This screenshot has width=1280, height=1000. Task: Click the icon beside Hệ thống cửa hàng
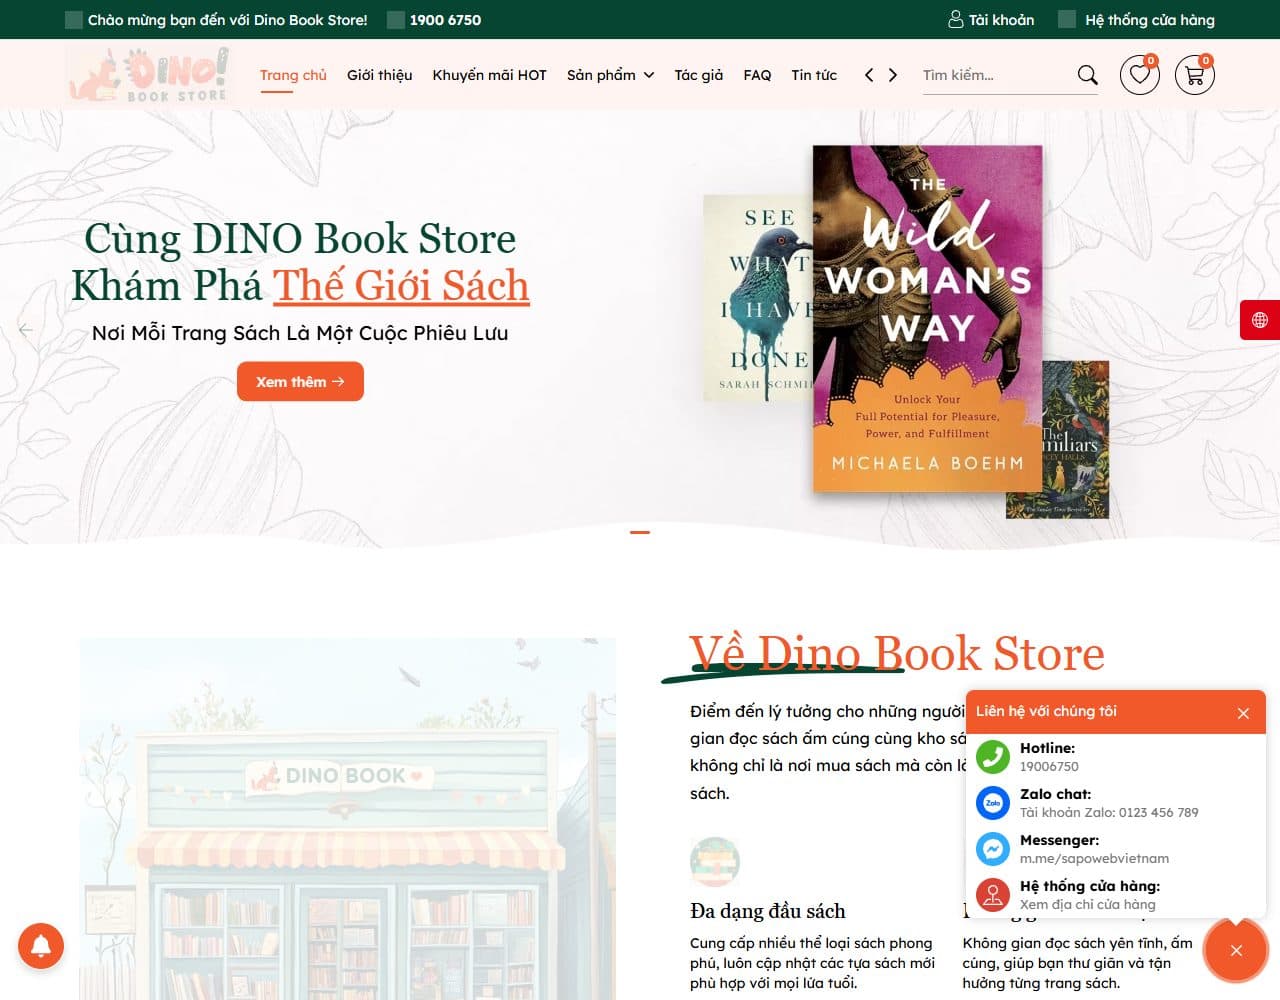pos(1067,19)
